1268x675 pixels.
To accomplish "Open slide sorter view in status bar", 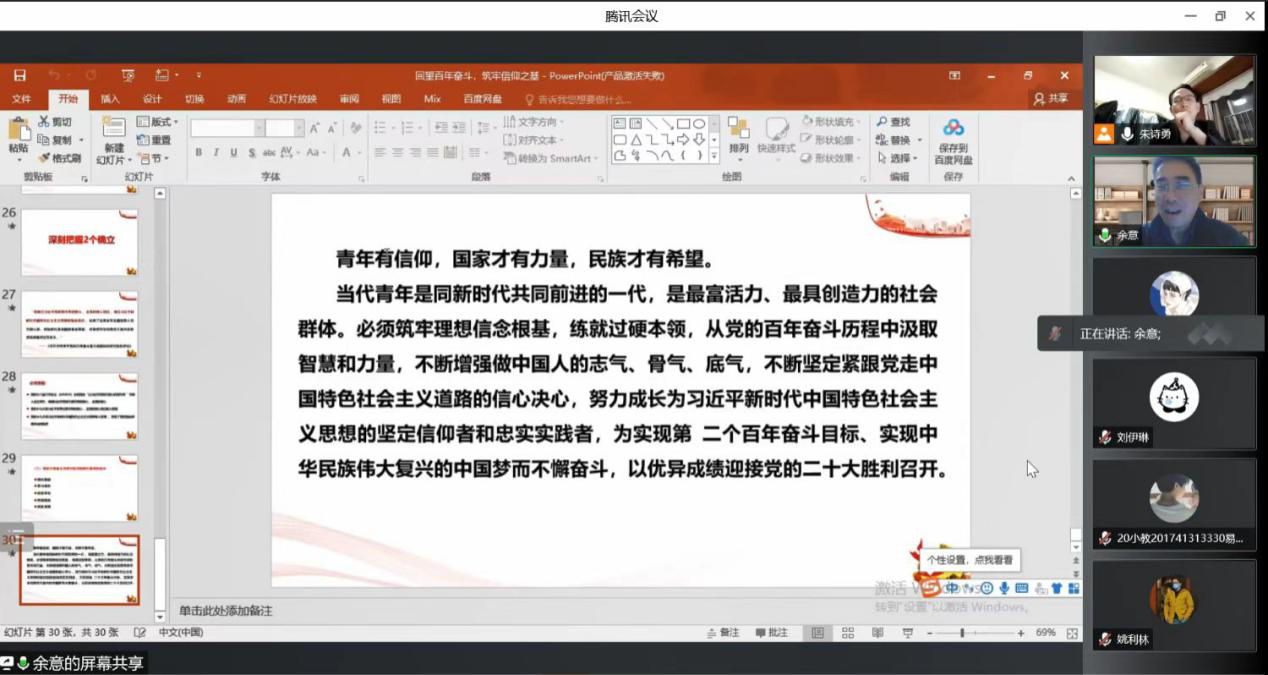I will pyautogui.click(x=847, y=633).
